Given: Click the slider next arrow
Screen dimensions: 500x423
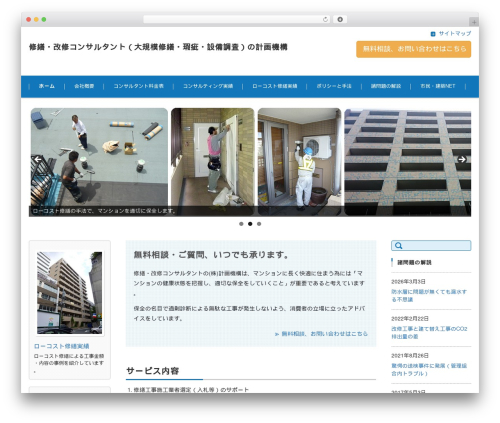Looking at the screenshot, I should tap(462, 159).
